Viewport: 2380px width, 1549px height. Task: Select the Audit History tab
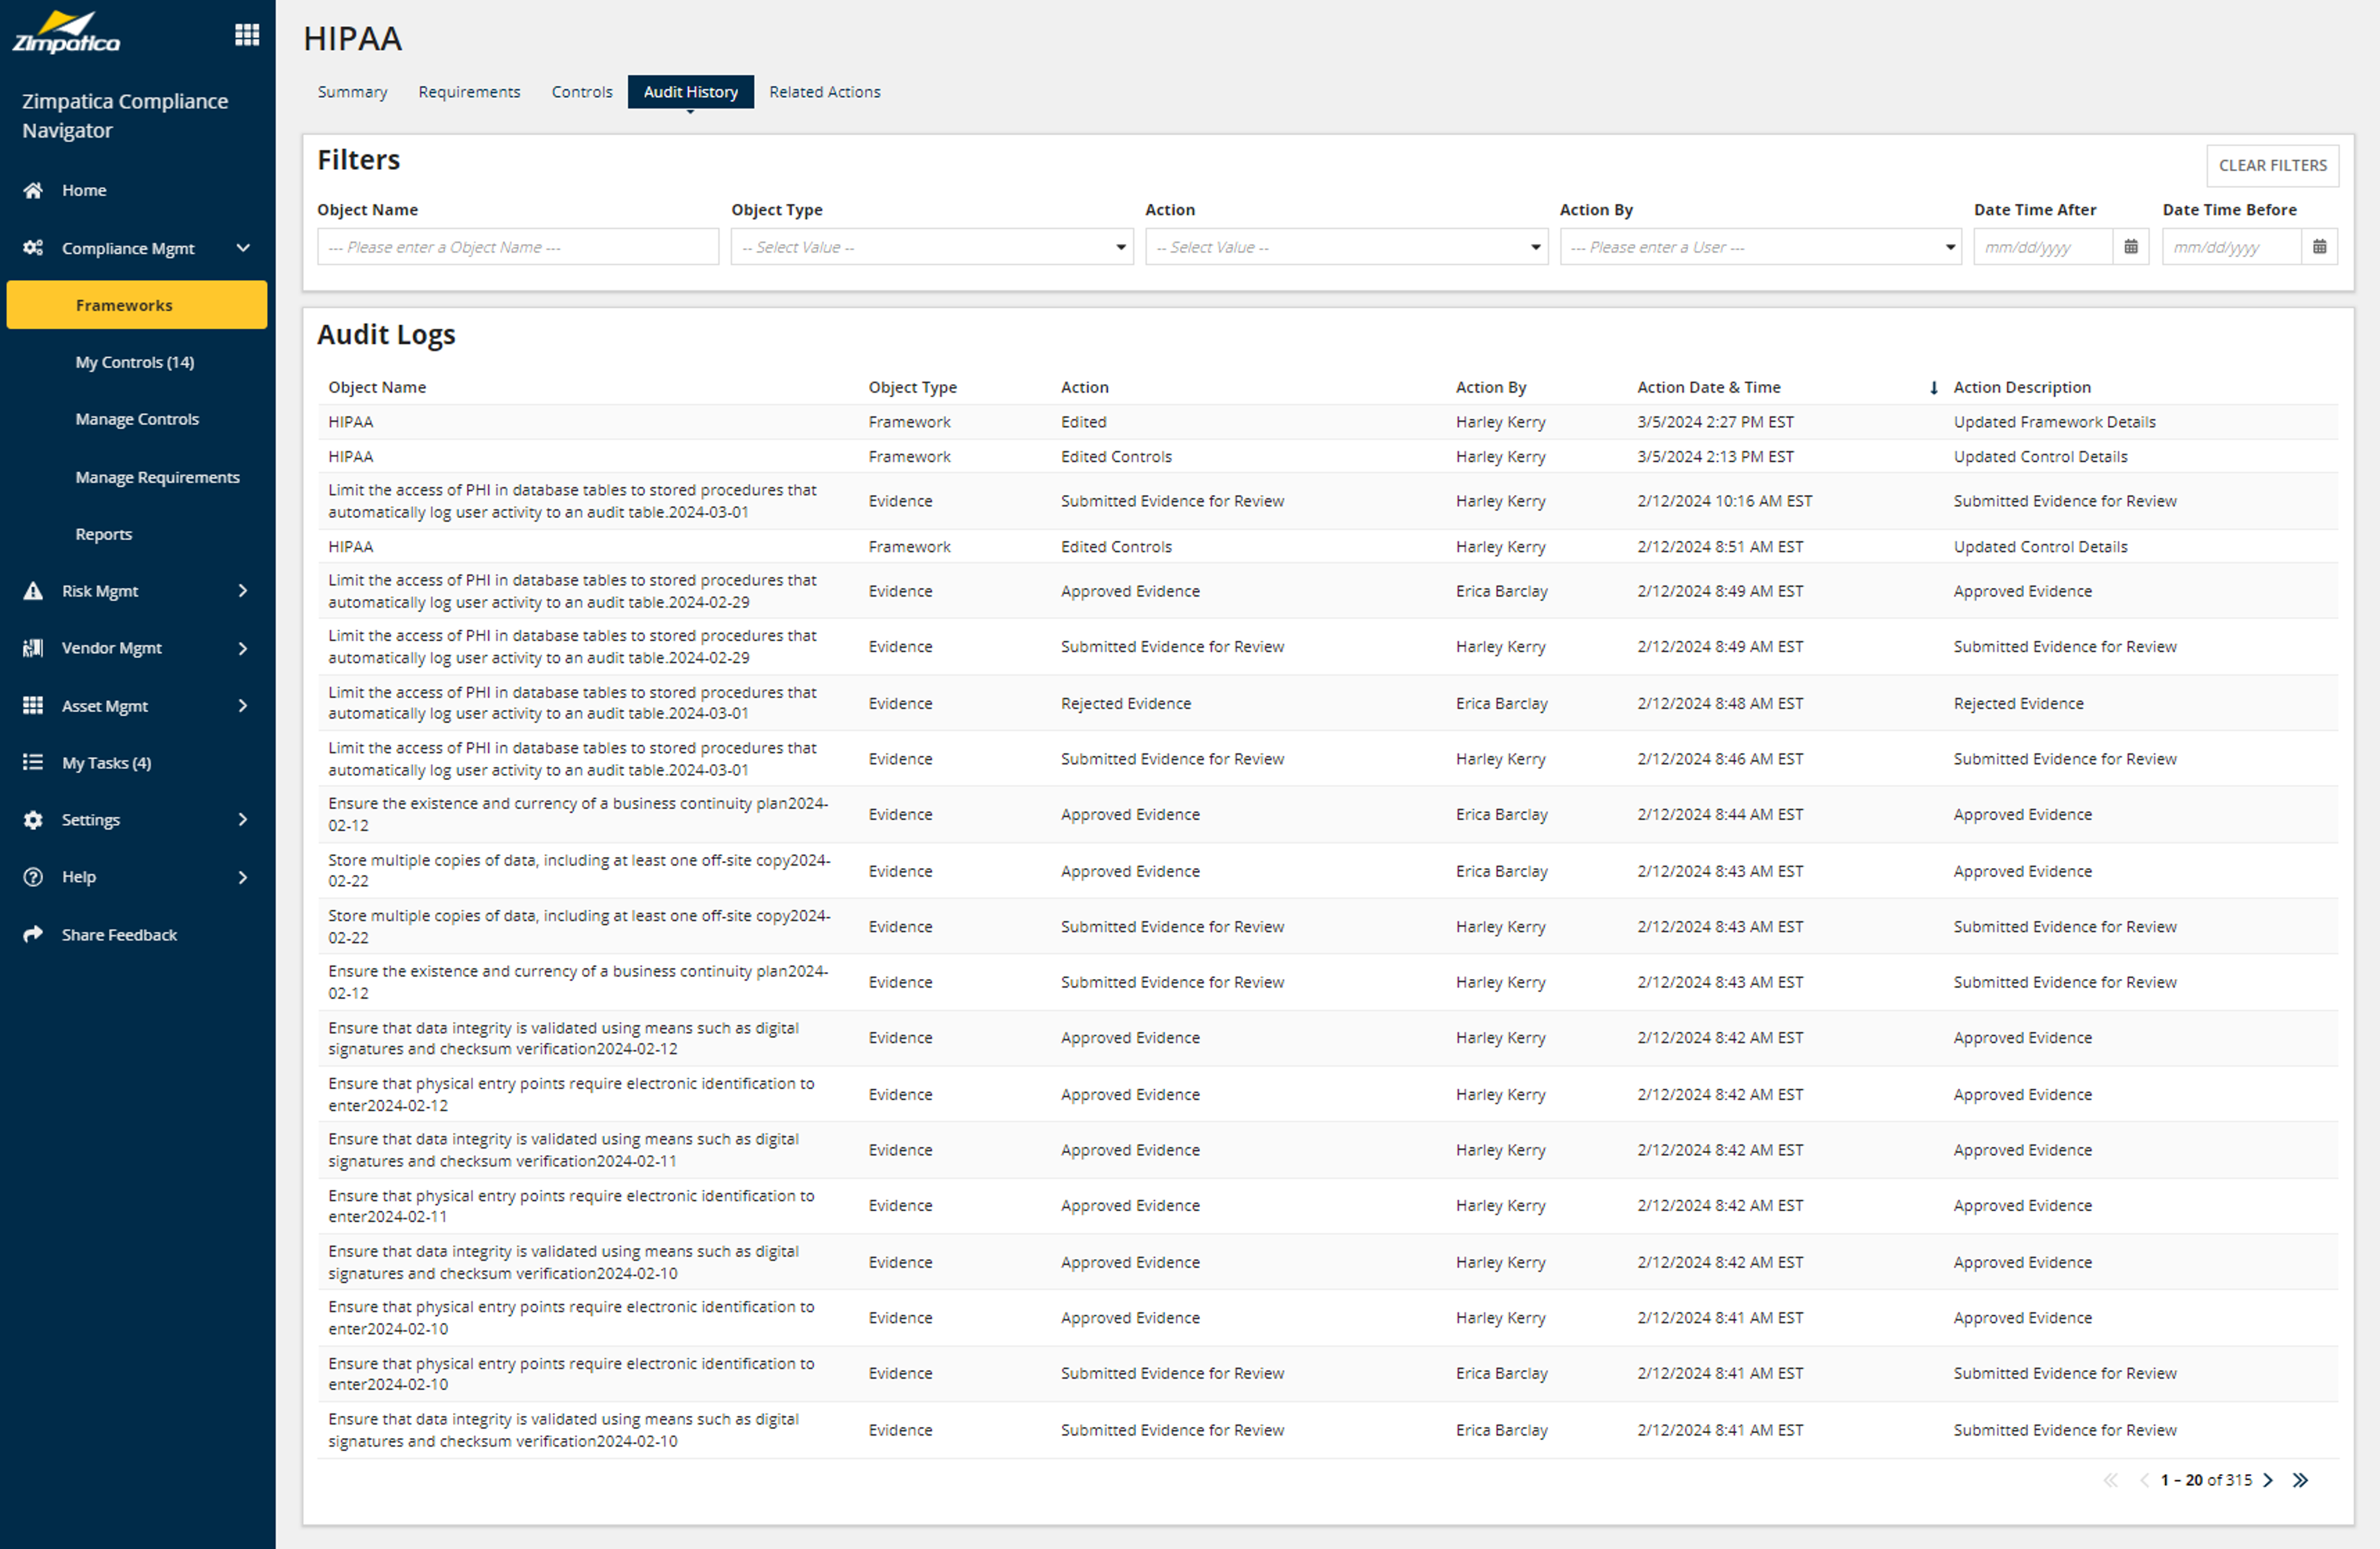[x=691, y=92]
